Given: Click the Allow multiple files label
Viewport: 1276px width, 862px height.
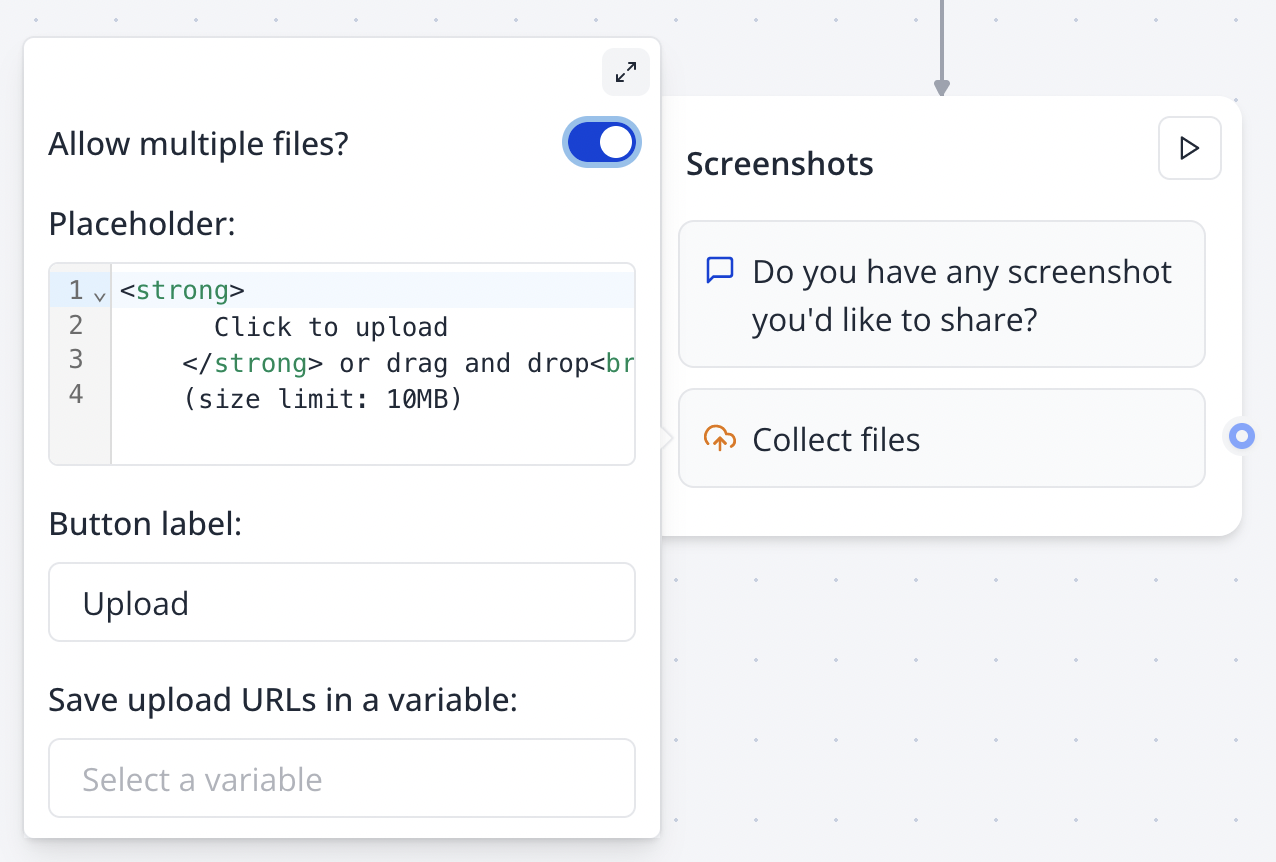Looking at the screenshot, I should click(x=198, y=143).
